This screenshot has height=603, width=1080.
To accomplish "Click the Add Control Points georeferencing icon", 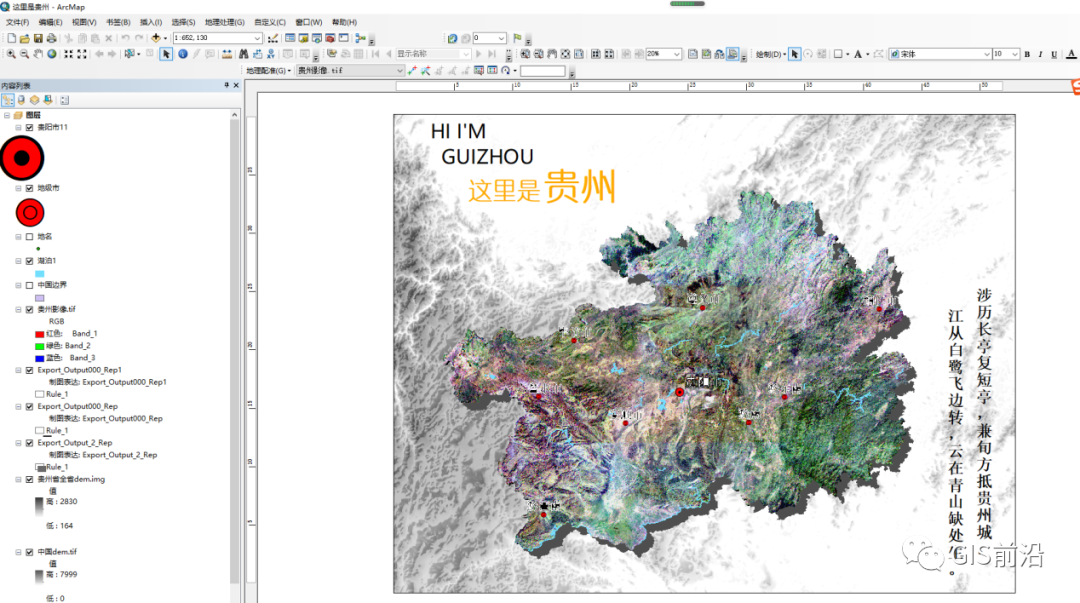I will (x=412, y=70).
